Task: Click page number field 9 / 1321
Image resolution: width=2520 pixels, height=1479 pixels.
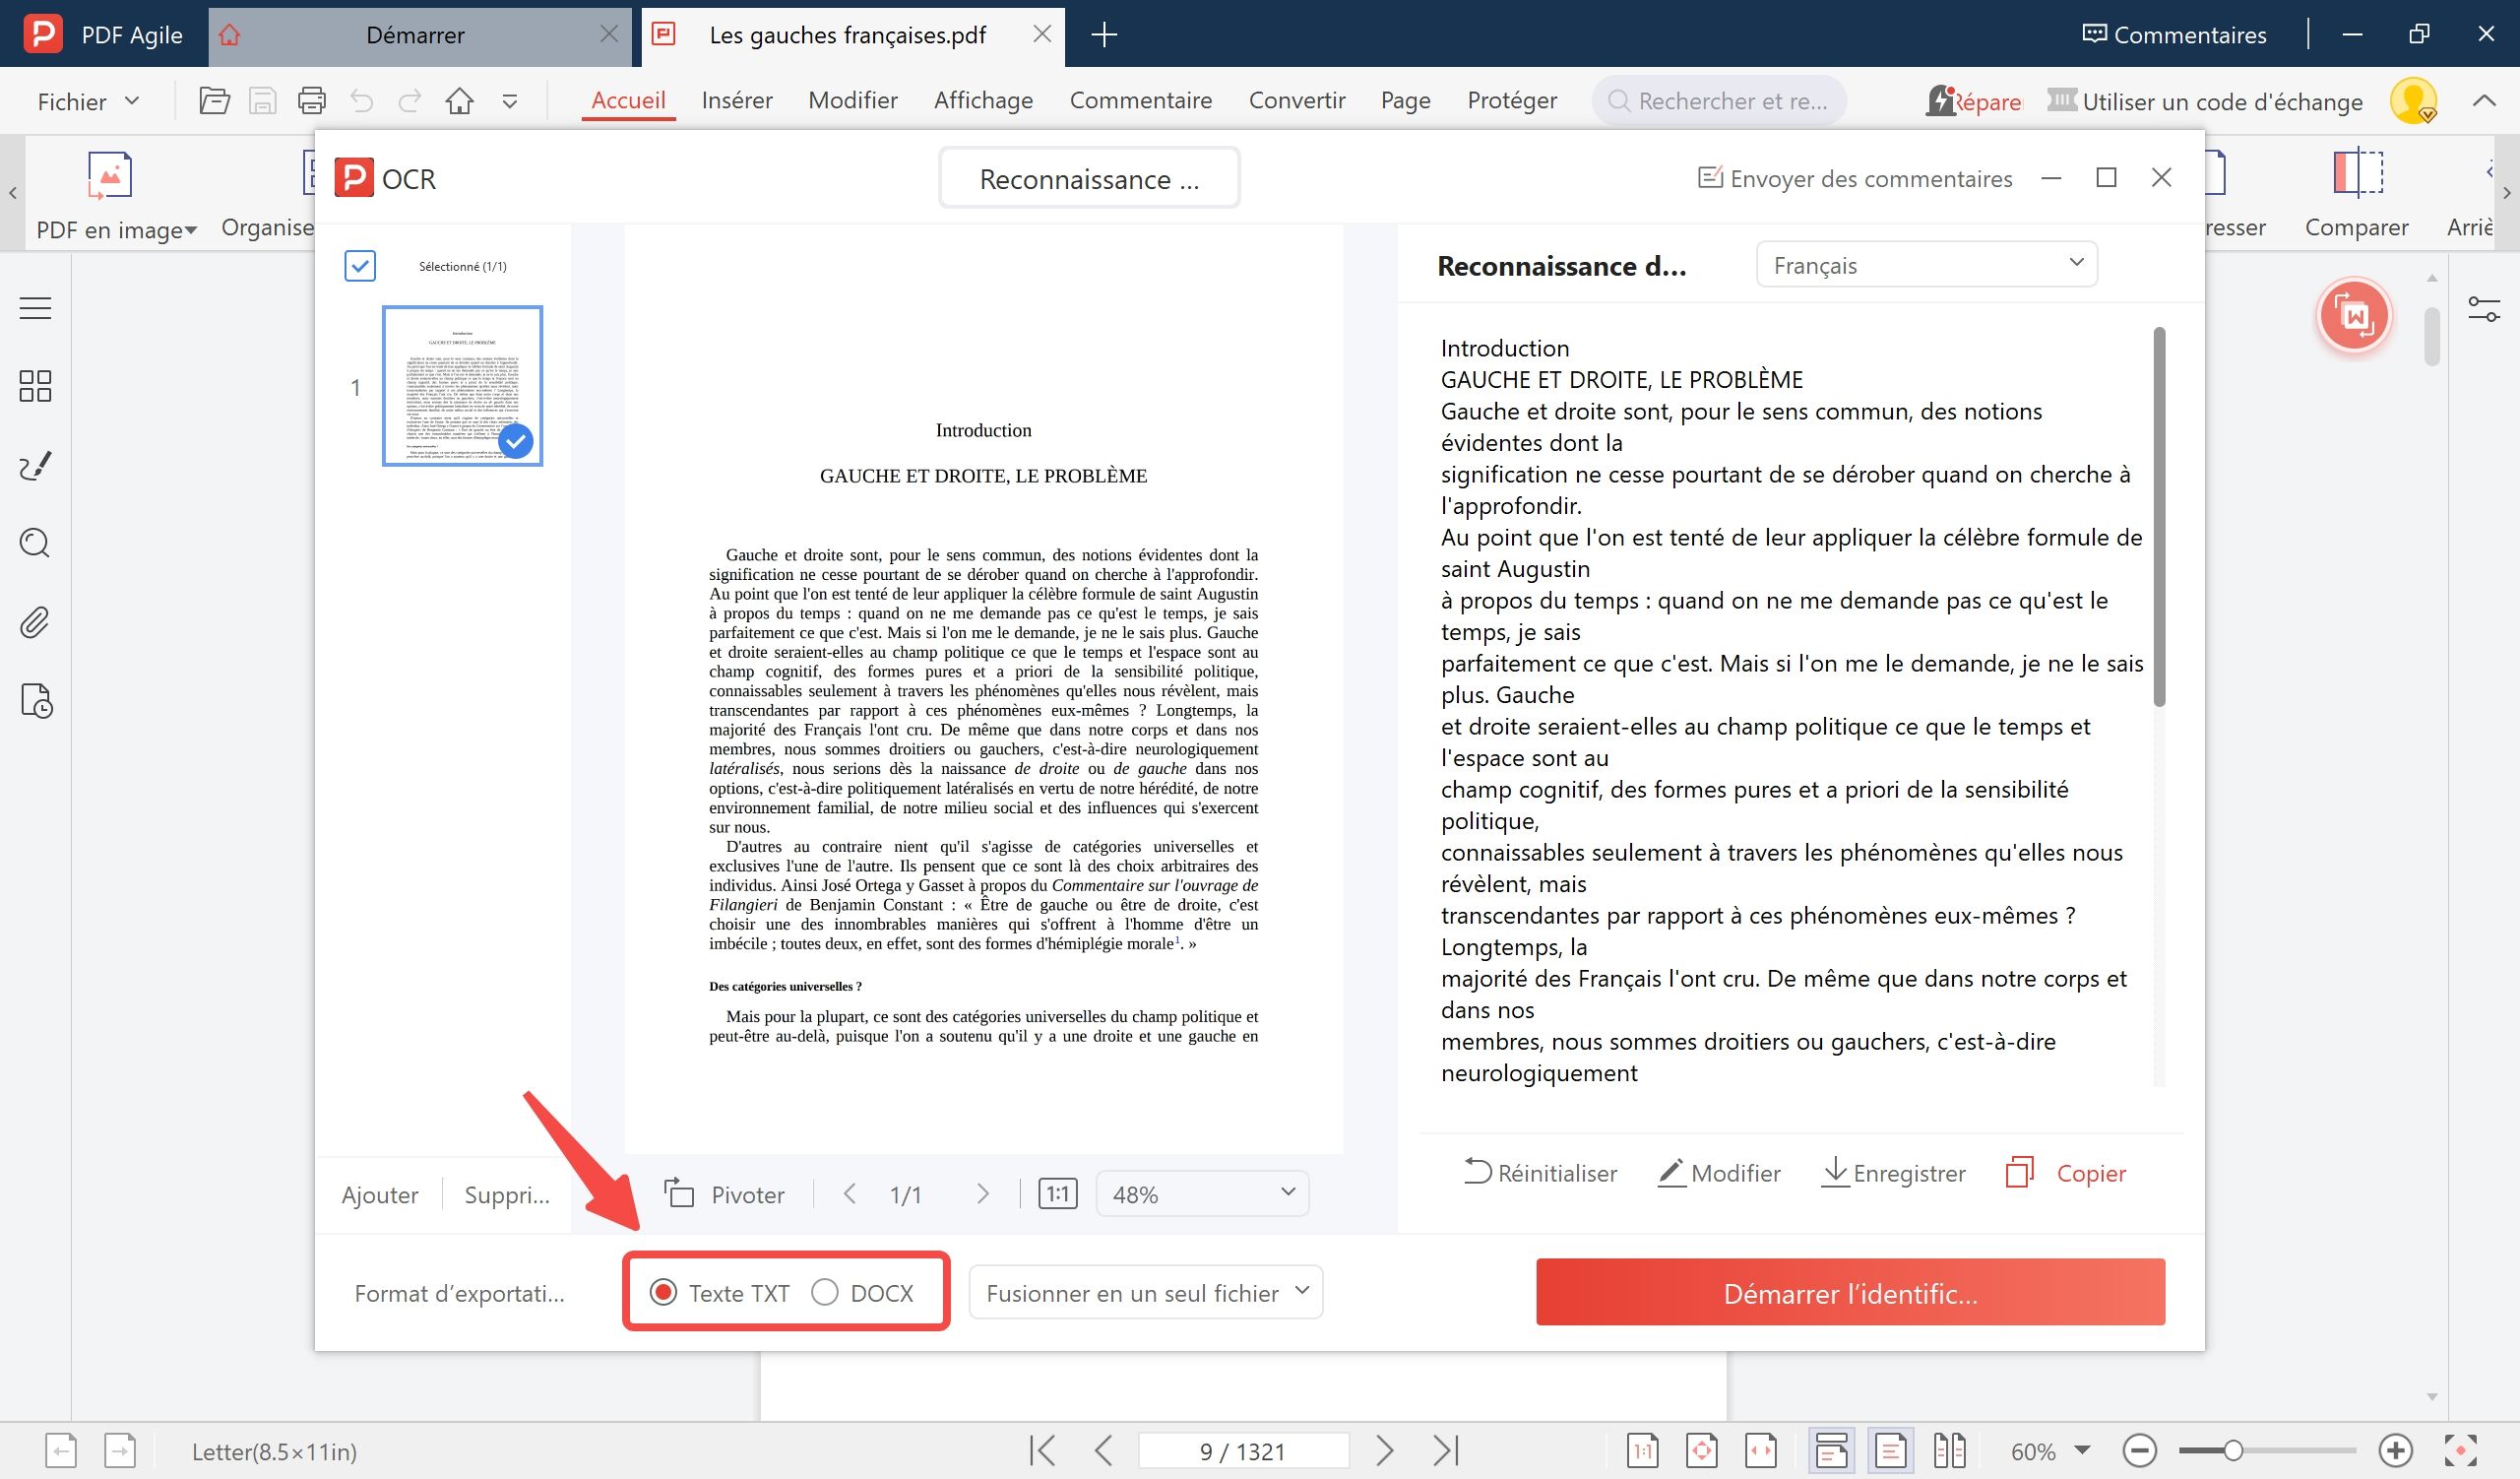Action: (x=1242, y=1450)
